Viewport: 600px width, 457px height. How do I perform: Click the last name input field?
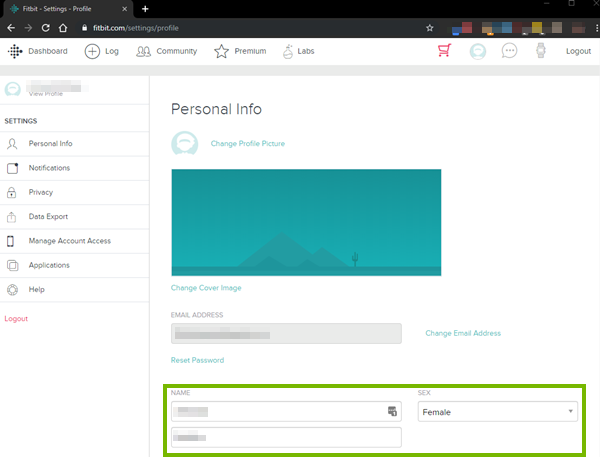click(x=286, y=437)
